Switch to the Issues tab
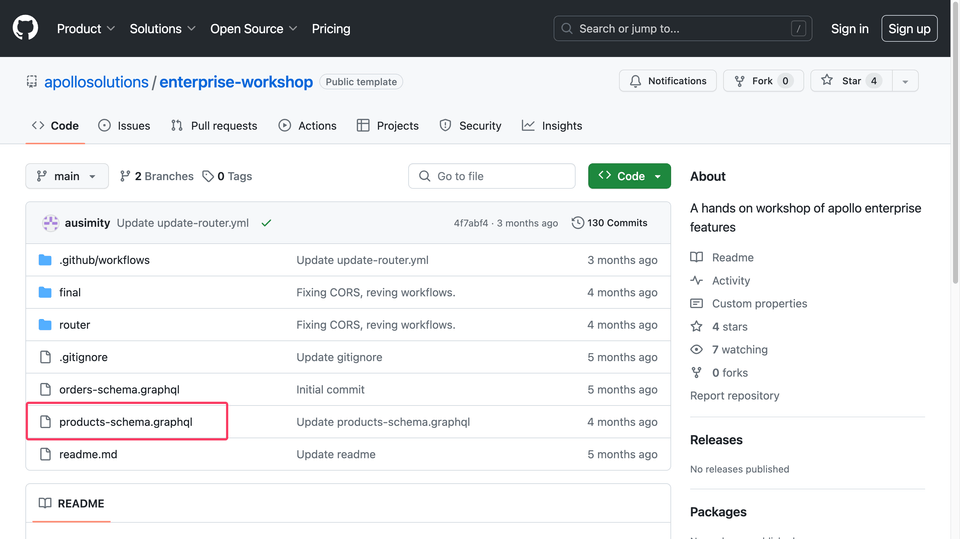Image resolution: width=960 pixels, height=539 pixels. [x=124, y=126]
